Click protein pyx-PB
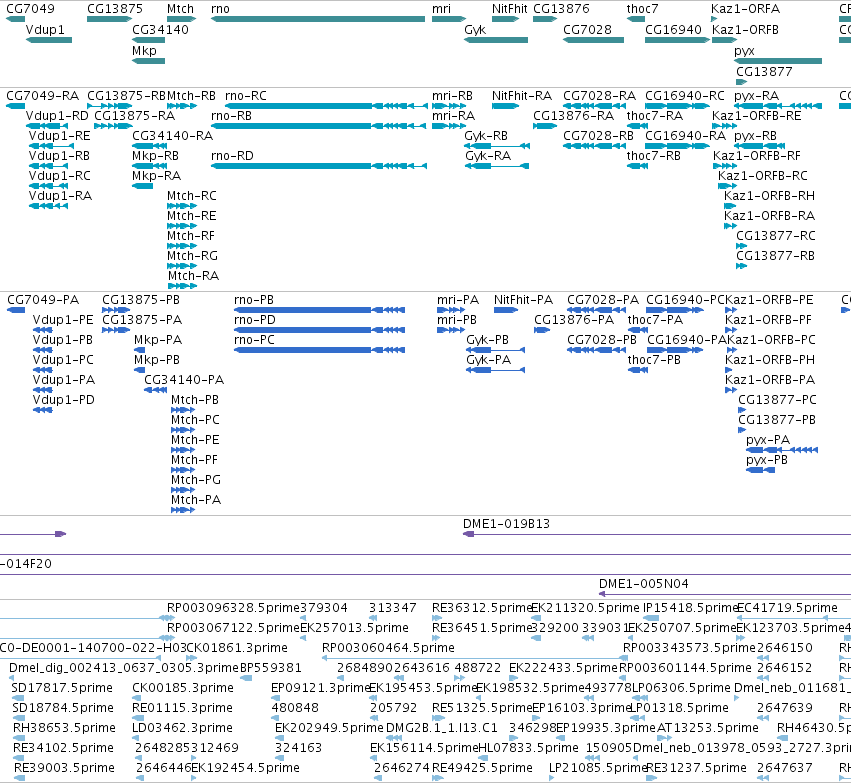 [x=760, y=470]
